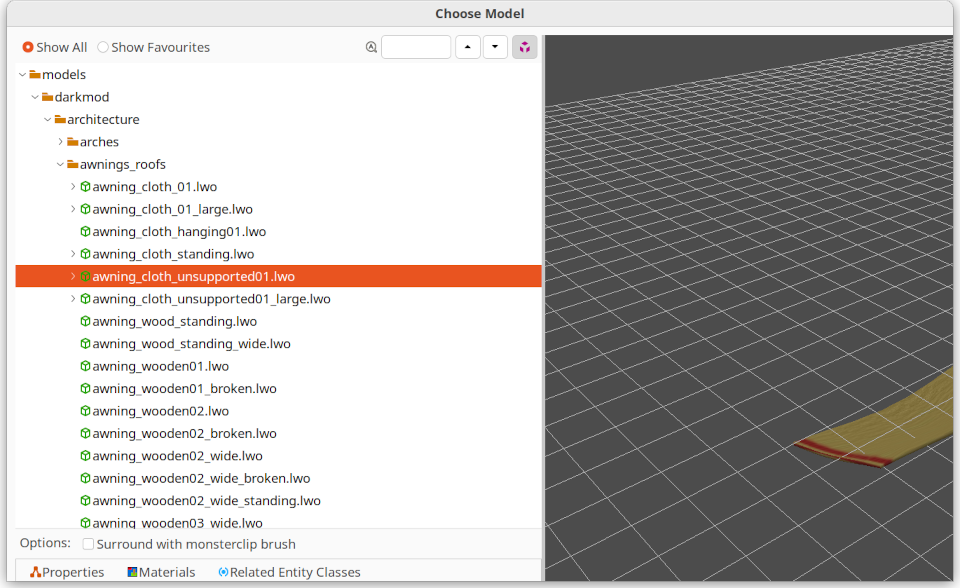The width and height of the screenshot is (960, 588).
Task: Select awning_cloth_hanging01.lwo model
Action: [x=179, y=232]
